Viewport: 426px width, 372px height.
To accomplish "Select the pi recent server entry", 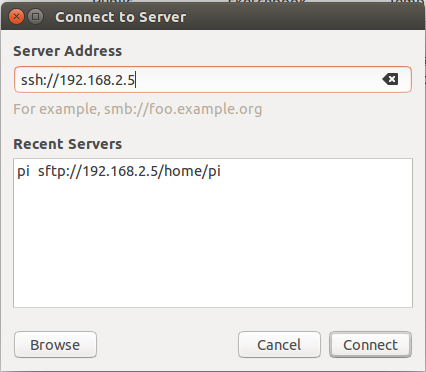I will click(x=213, y=171).
